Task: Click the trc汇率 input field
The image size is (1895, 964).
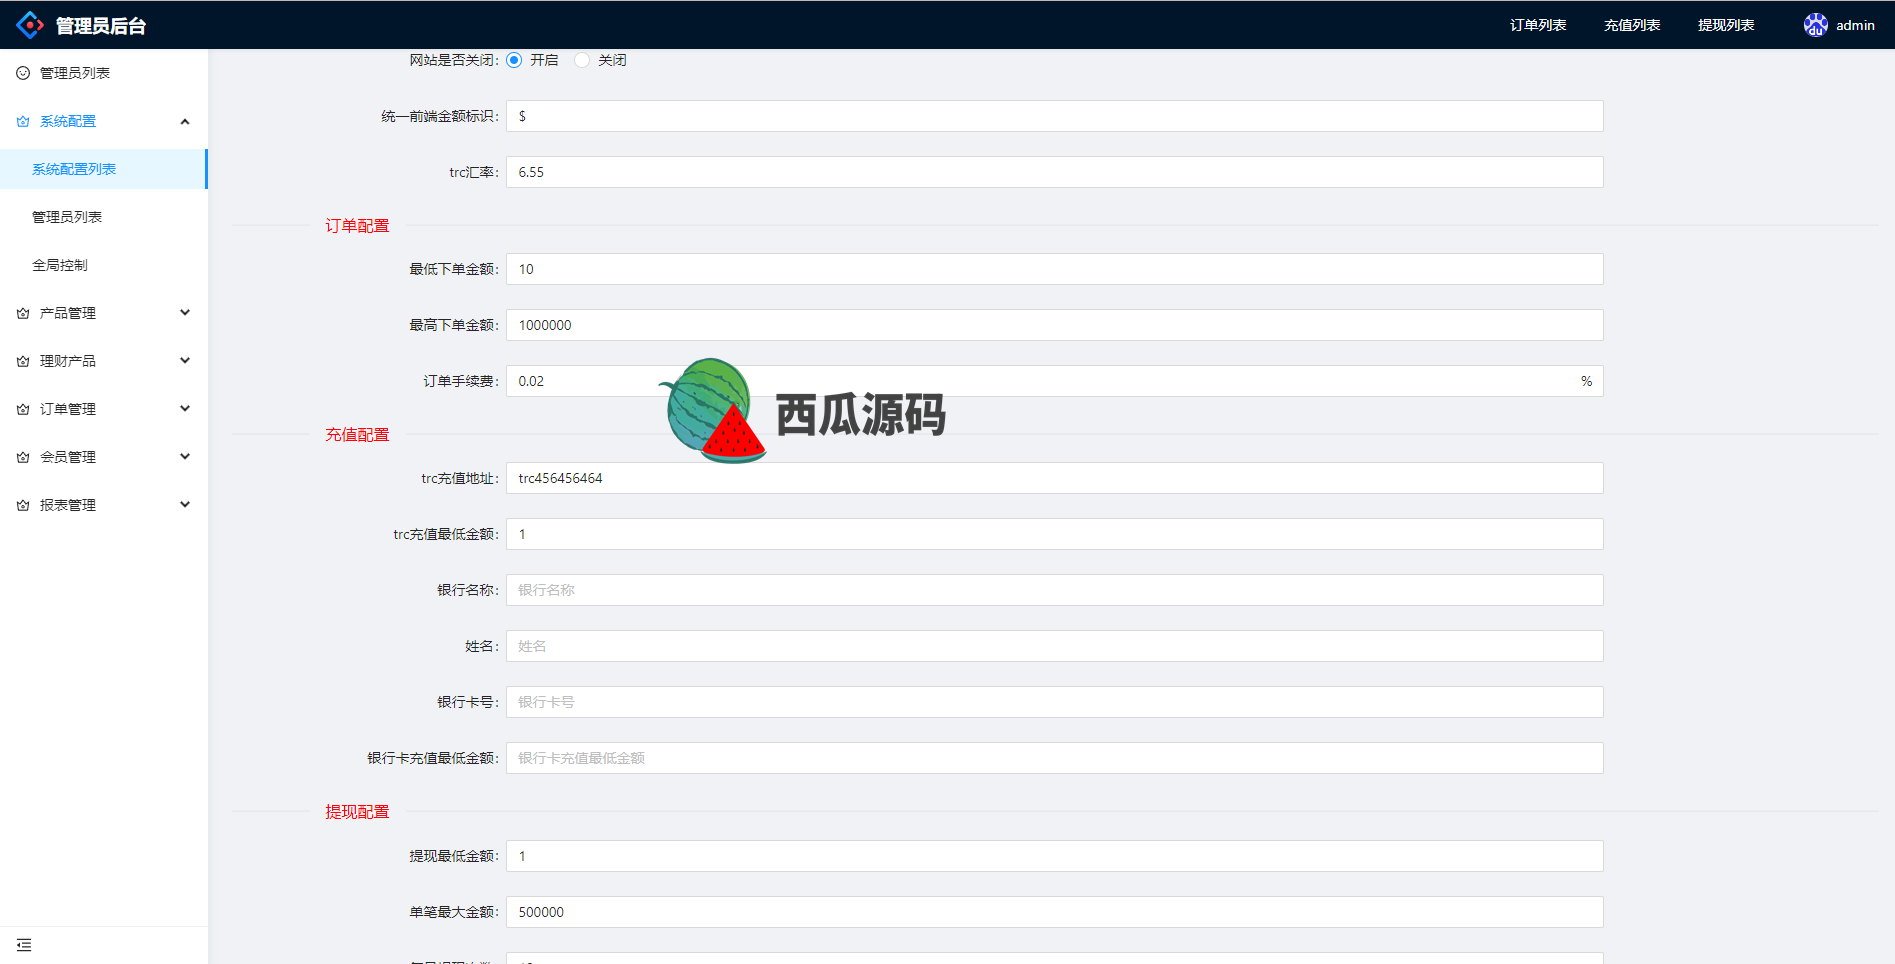Action: 1055,172
